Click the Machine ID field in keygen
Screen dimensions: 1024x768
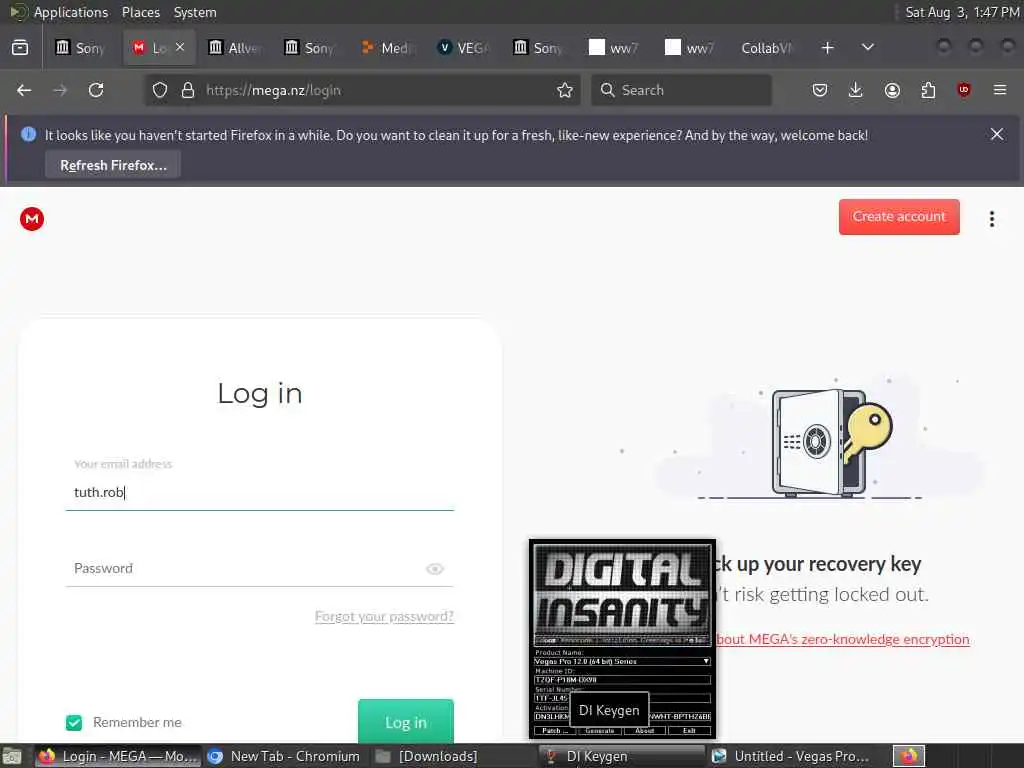pyautogui.click(x=622, y=680)
